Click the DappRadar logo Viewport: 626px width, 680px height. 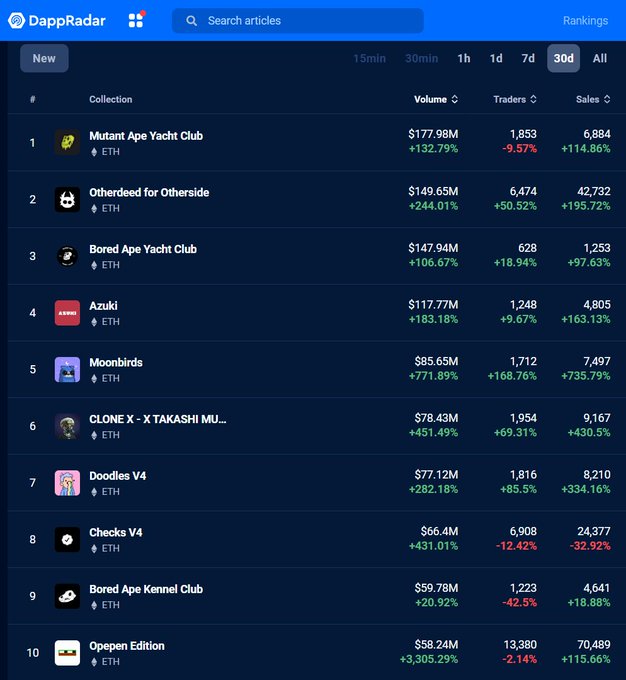[57, 20]
